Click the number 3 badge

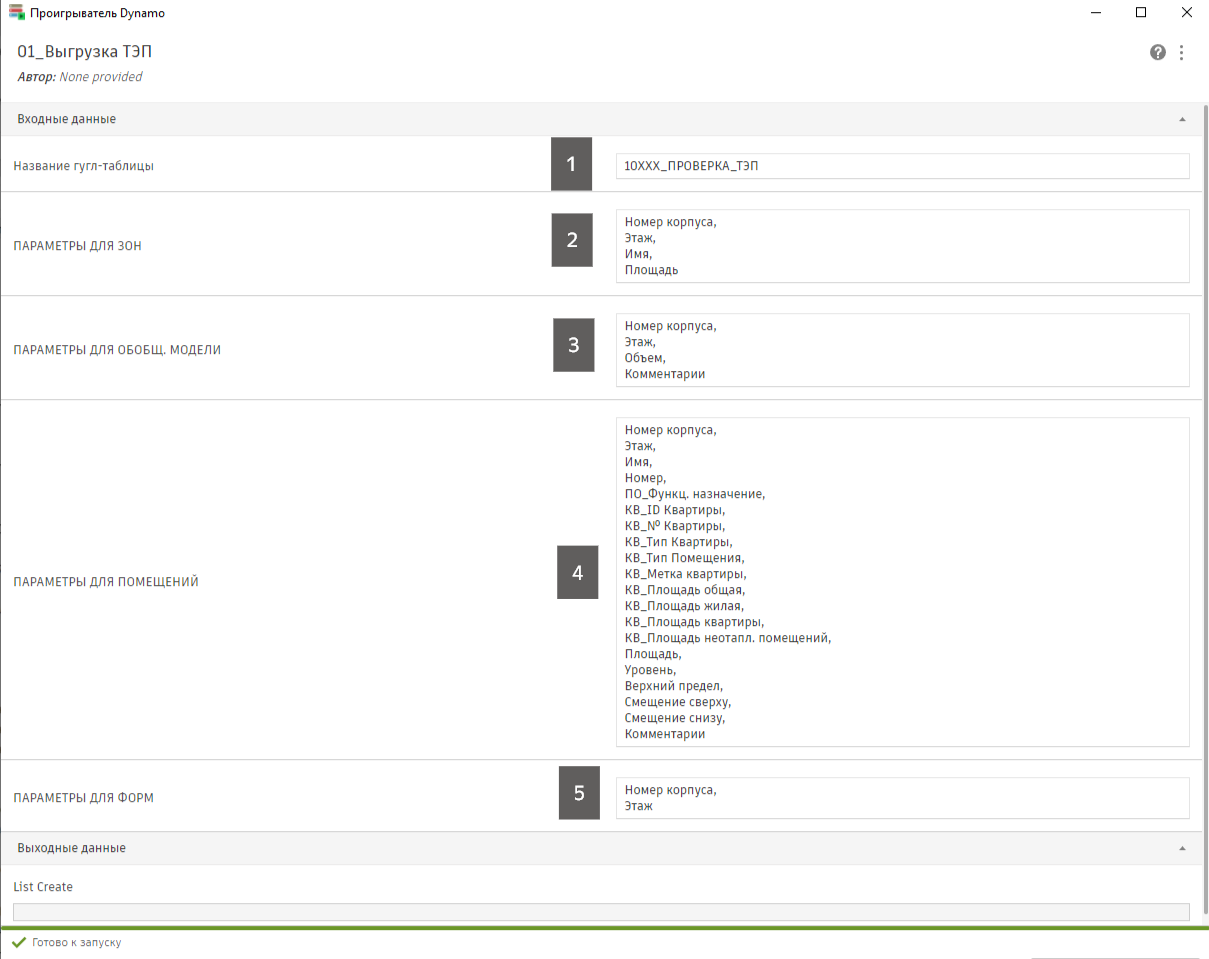pos(573,345)
